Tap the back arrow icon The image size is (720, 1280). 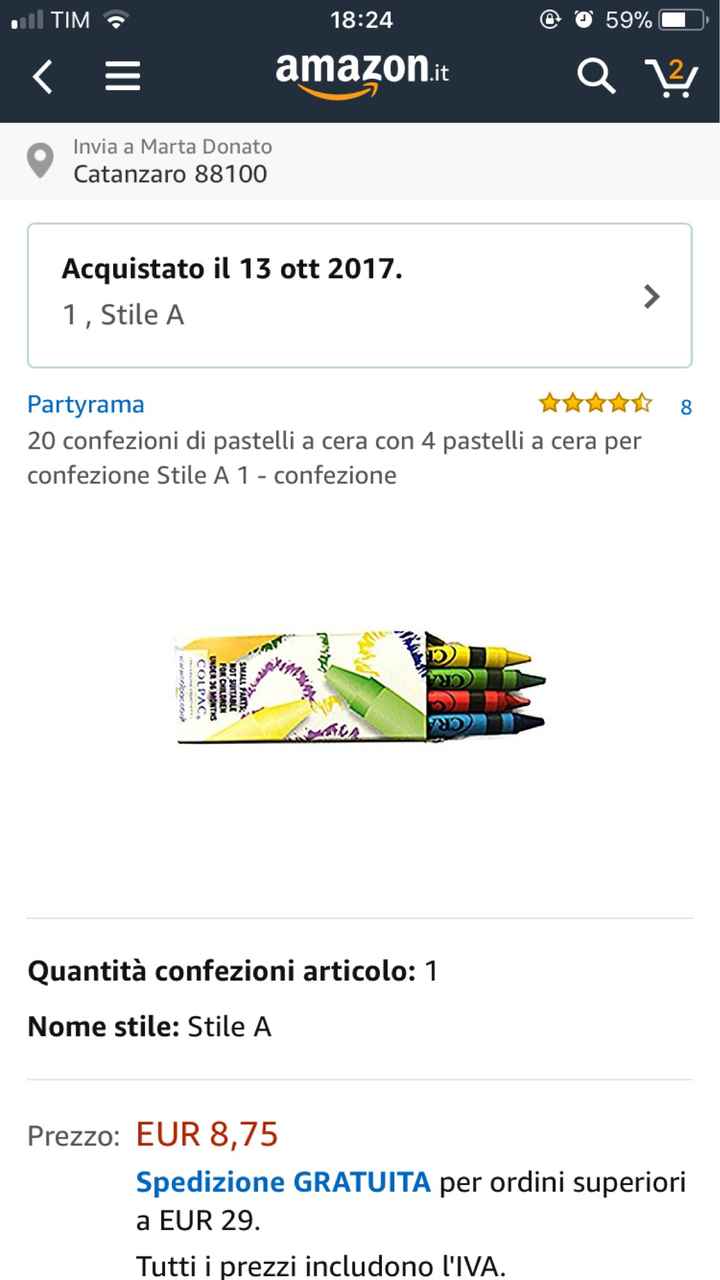42,76
